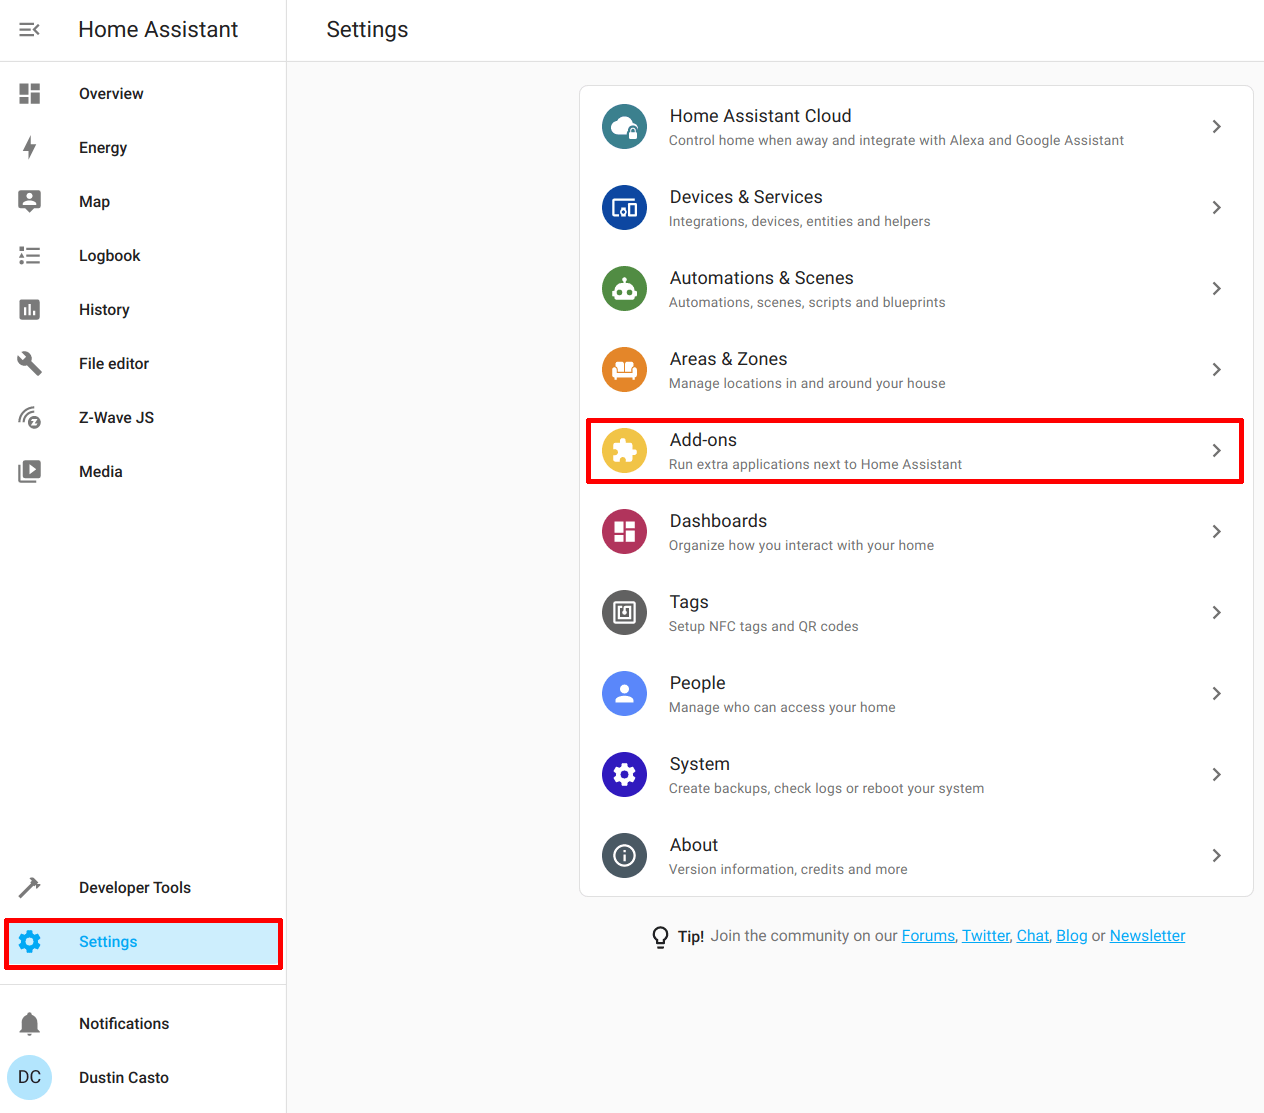Open Developer Tools from the sidebar

pyautogui.click(x=134, y=887)
